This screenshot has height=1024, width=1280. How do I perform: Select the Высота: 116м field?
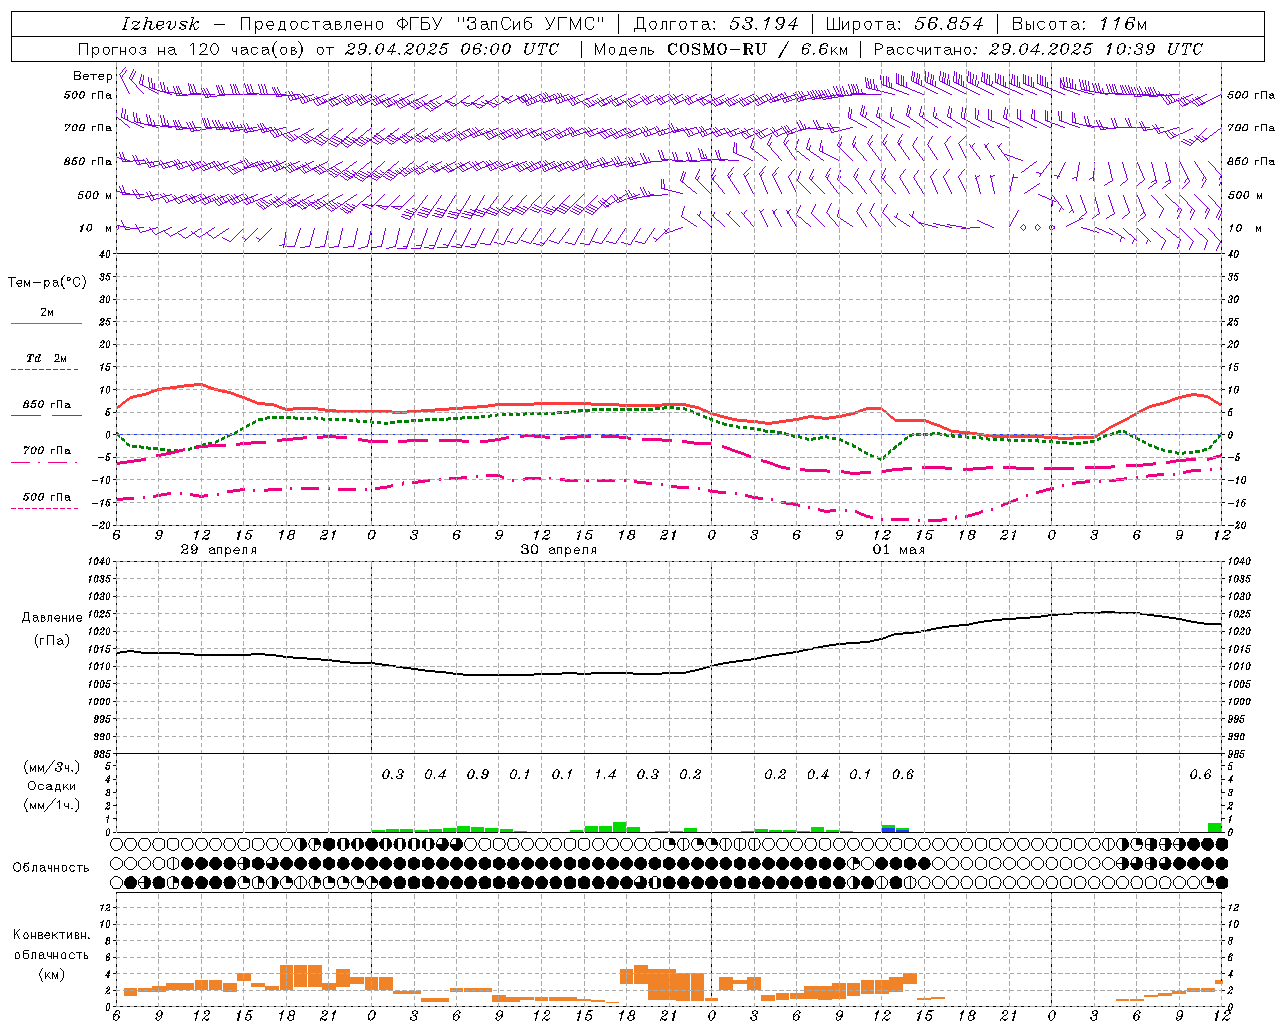[1078, 24]
